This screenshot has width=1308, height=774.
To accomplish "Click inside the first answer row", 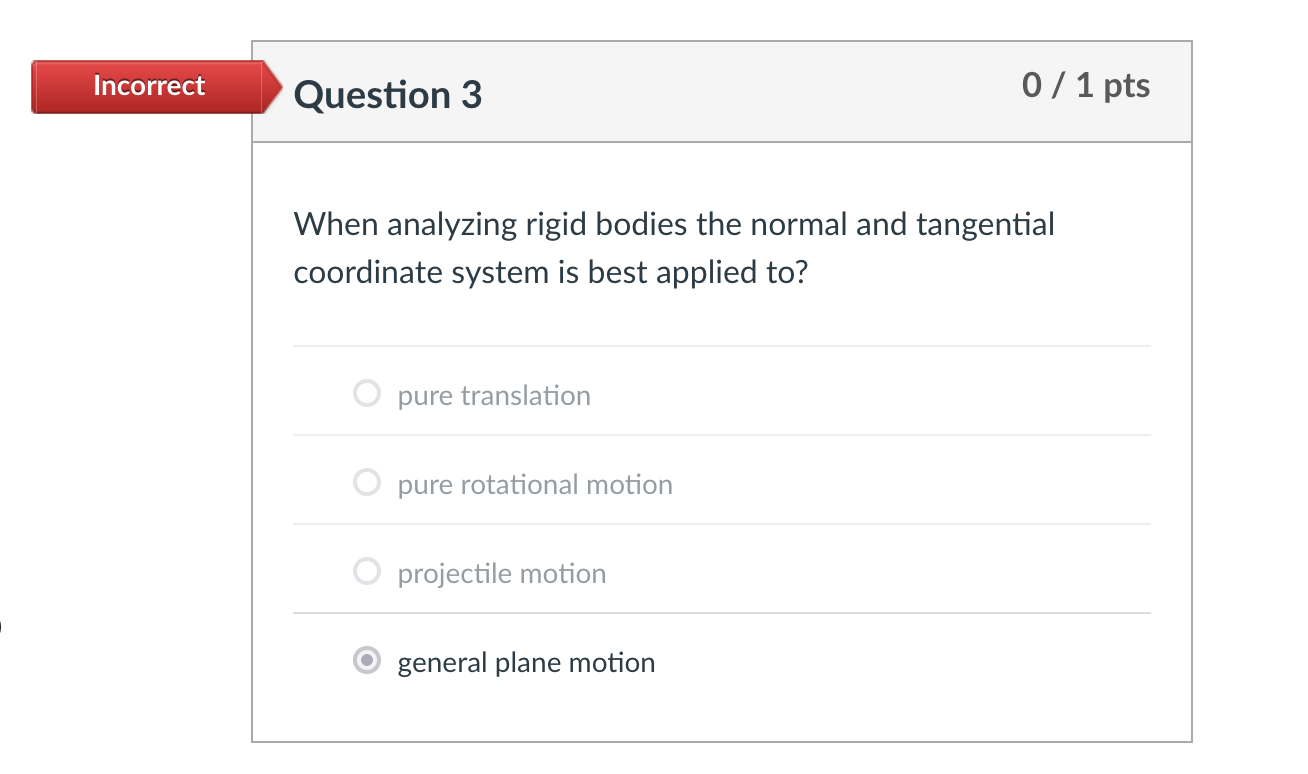I will [x=722, y=393].
